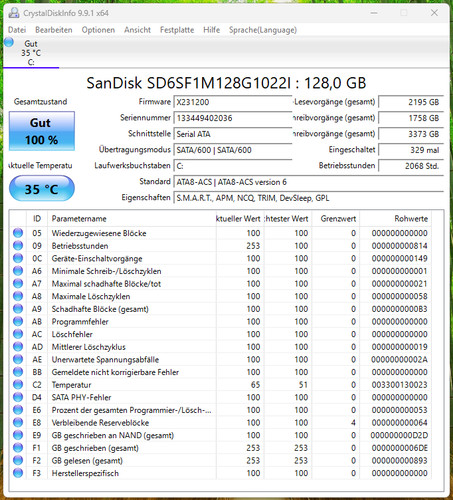Click status orb of Wiederzugewiesene Blöcke row

coord(18,233)
